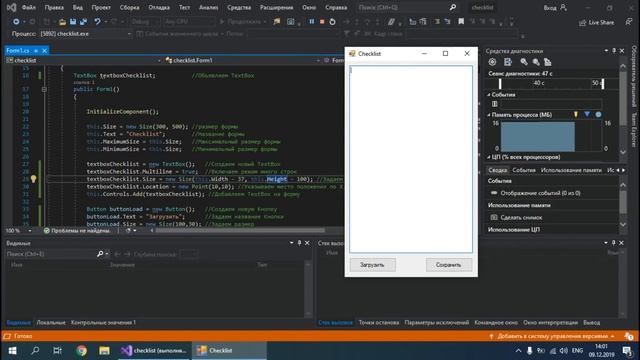Switch to the Точки останова tab
The width and height of the screenshot is (640, 360).
(x=379, y=322)
